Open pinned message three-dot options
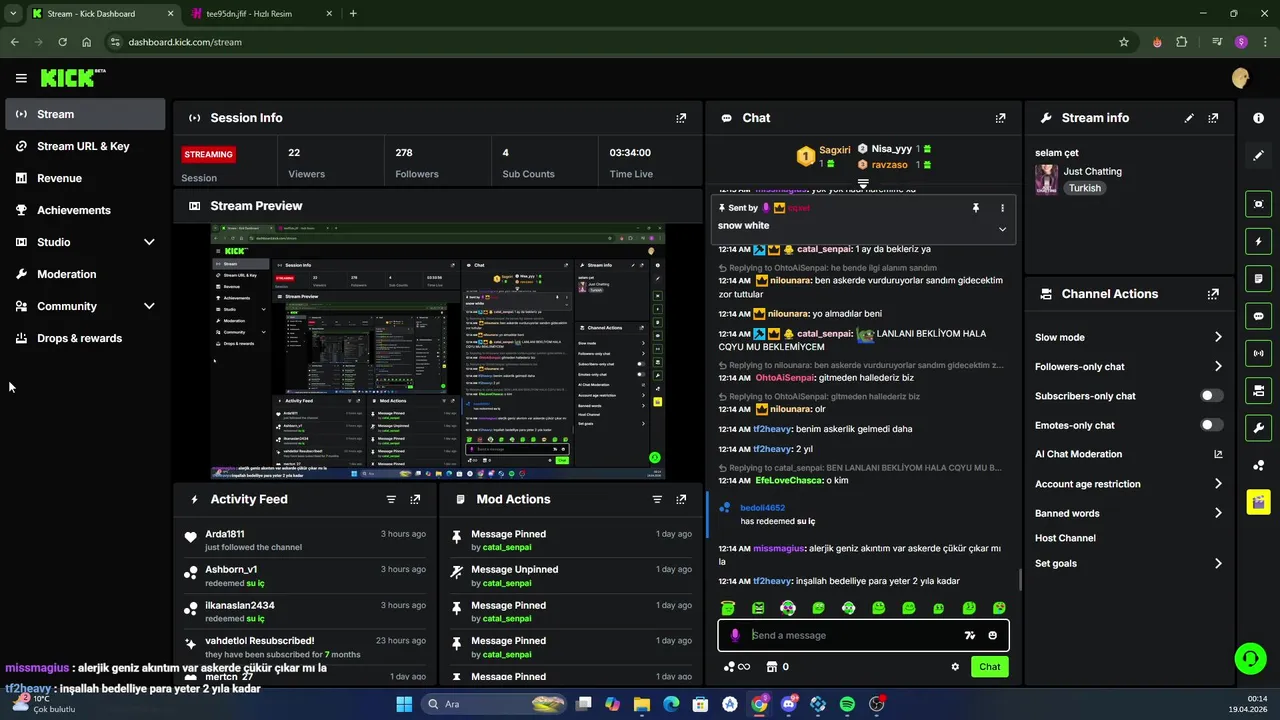The width and height of the screenshot is (1280, 720). pos(1002,208)
